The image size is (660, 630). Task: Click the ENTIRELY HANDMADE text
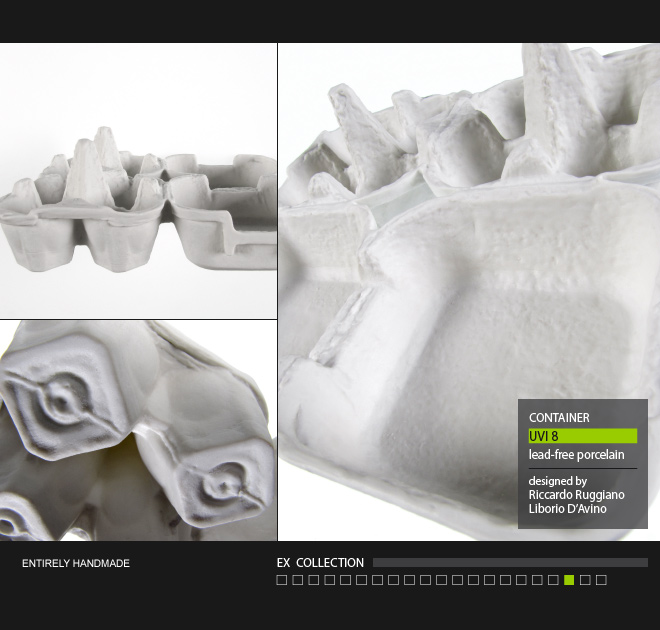click(76, 564)
